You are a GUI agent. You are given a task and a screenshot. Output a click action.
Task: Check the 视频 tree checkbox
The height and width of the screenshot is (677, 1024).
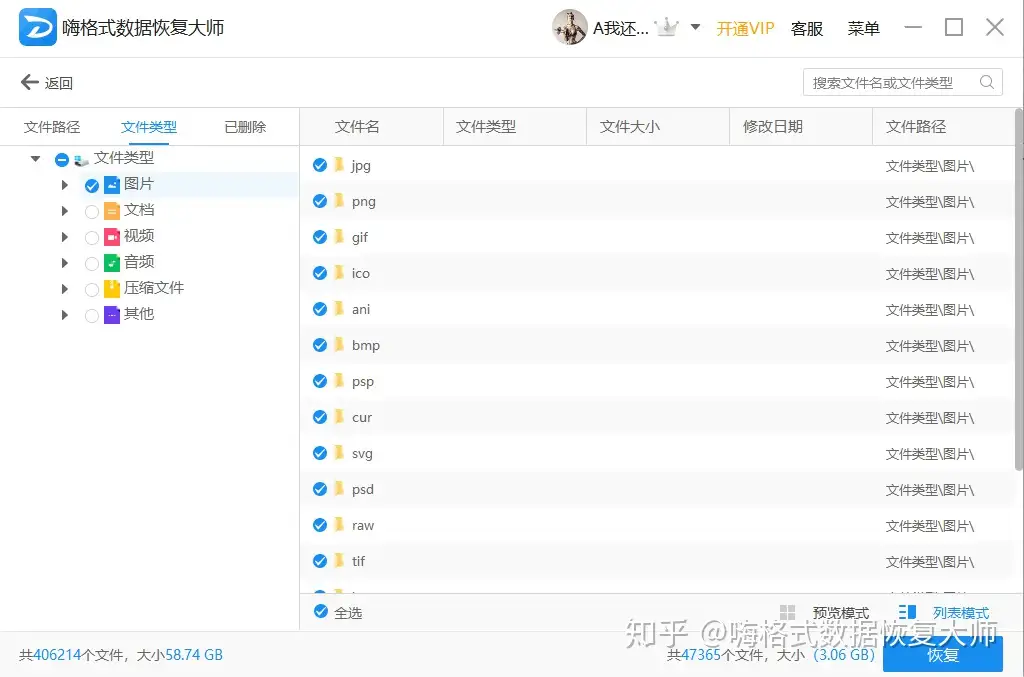tap(92, 238)
